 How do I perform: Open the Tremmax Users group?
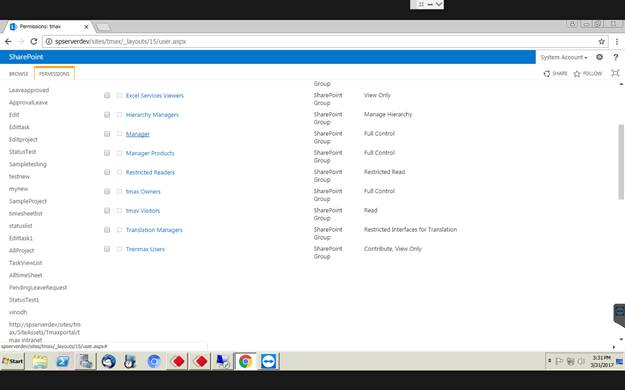(x=145, y=249)
